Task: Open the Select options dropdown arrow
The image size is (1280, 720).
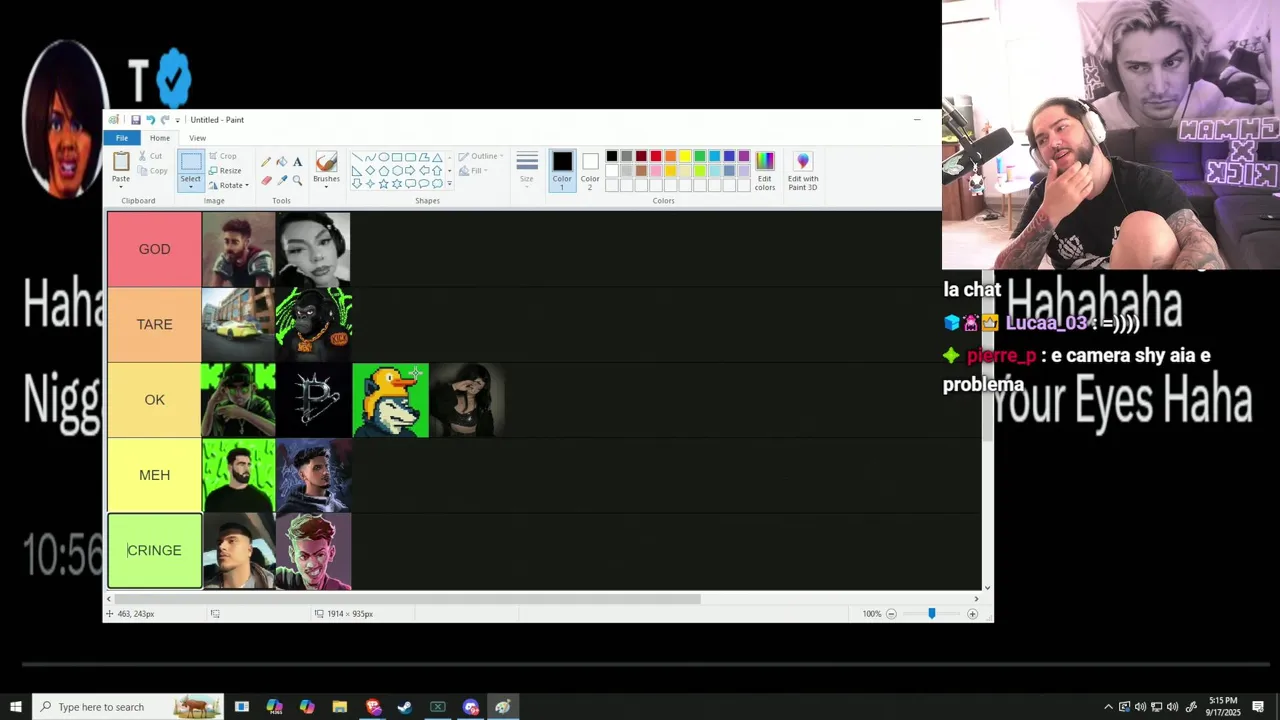Action: point(190,187)
